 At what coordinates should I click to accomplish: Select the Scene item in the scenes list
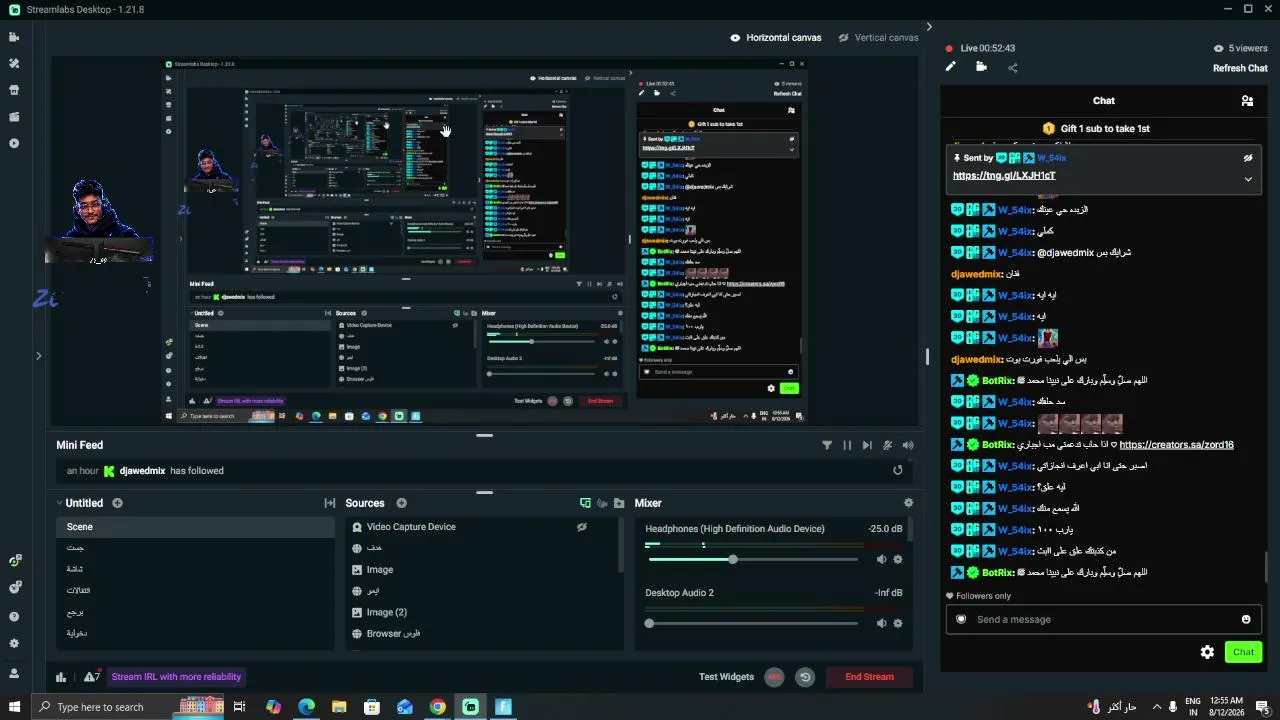(195, 527)
